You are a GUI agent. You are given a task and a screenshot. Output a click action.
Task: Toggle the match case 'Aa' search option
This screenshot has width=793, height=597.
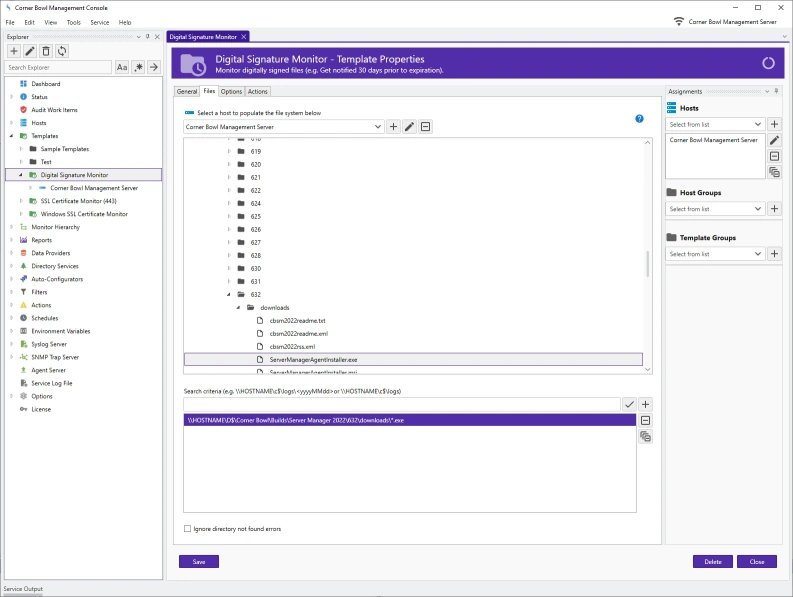[x=122, y=67]
